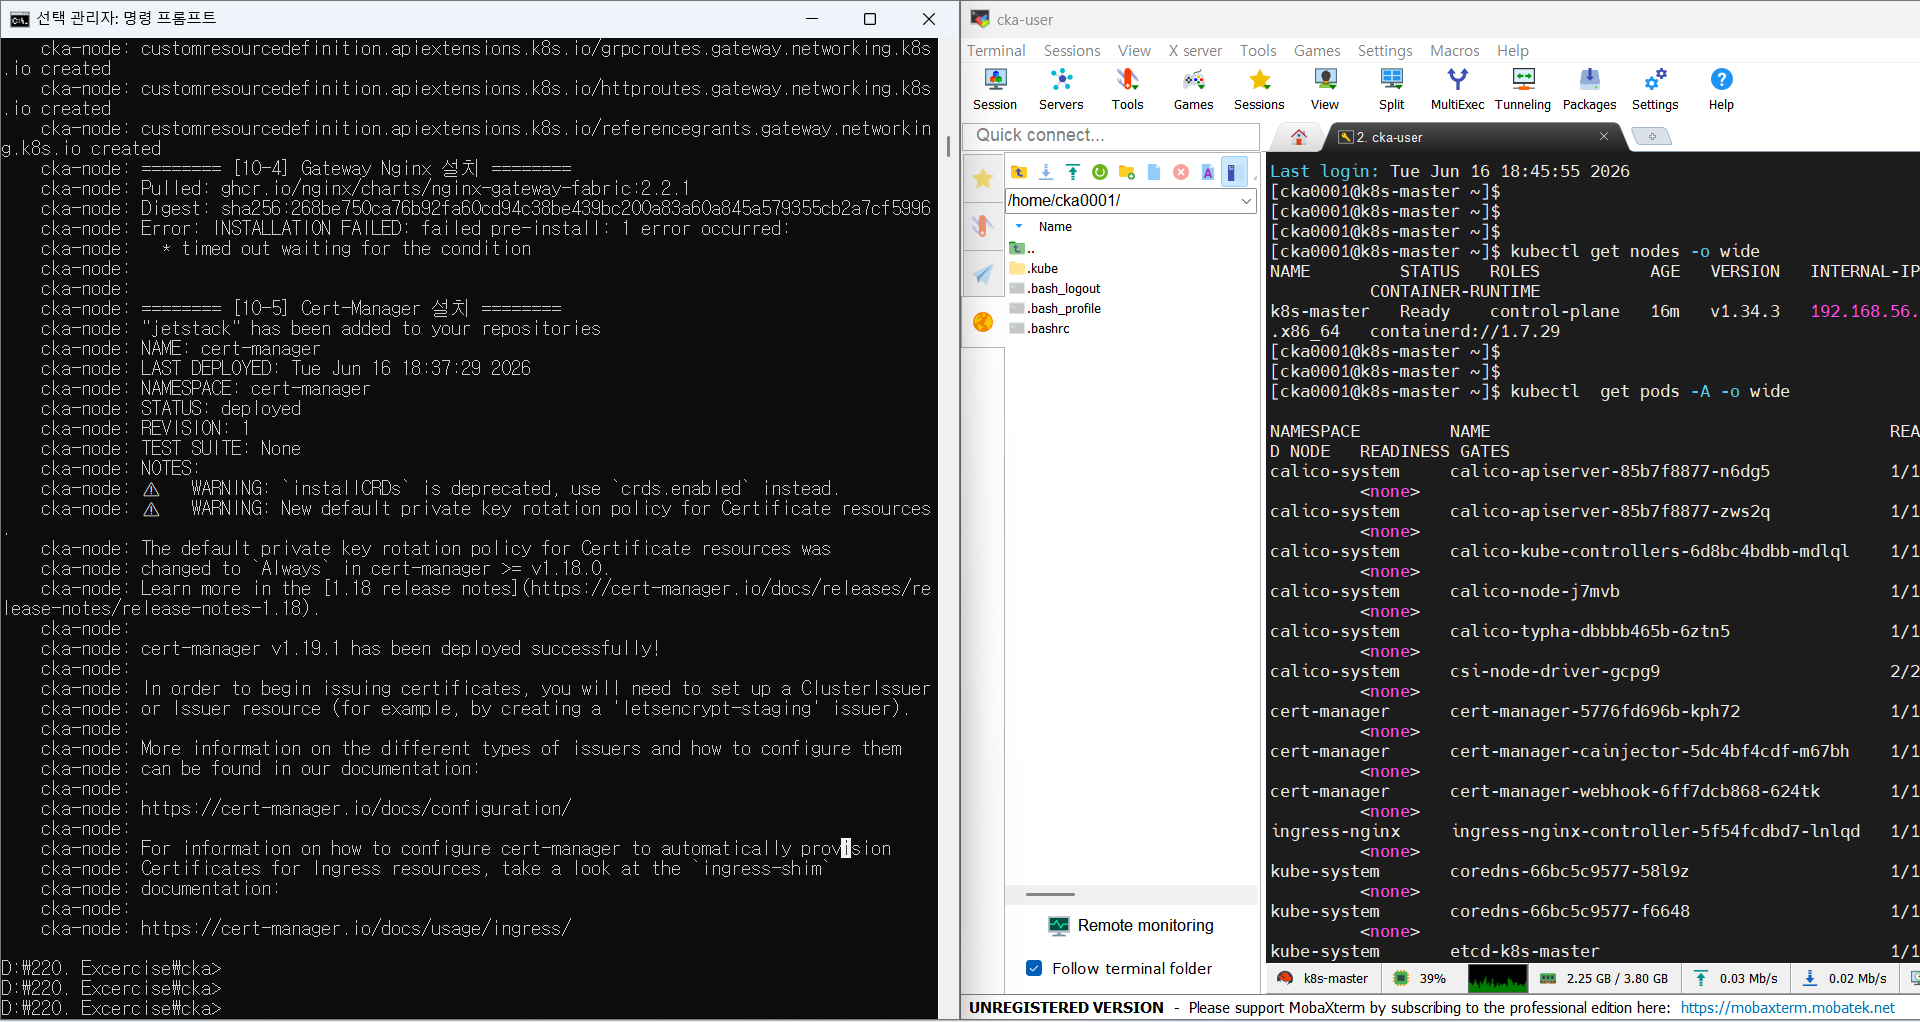Click the Settings gears toolbar icon

click(1655, 89)
